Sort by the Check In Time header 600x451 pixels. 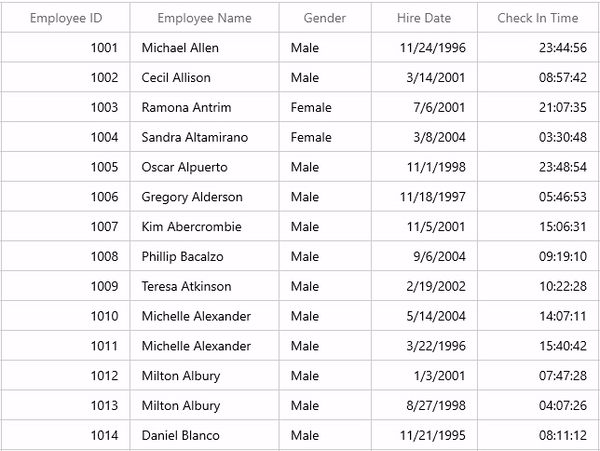click(x=537, y=18)
